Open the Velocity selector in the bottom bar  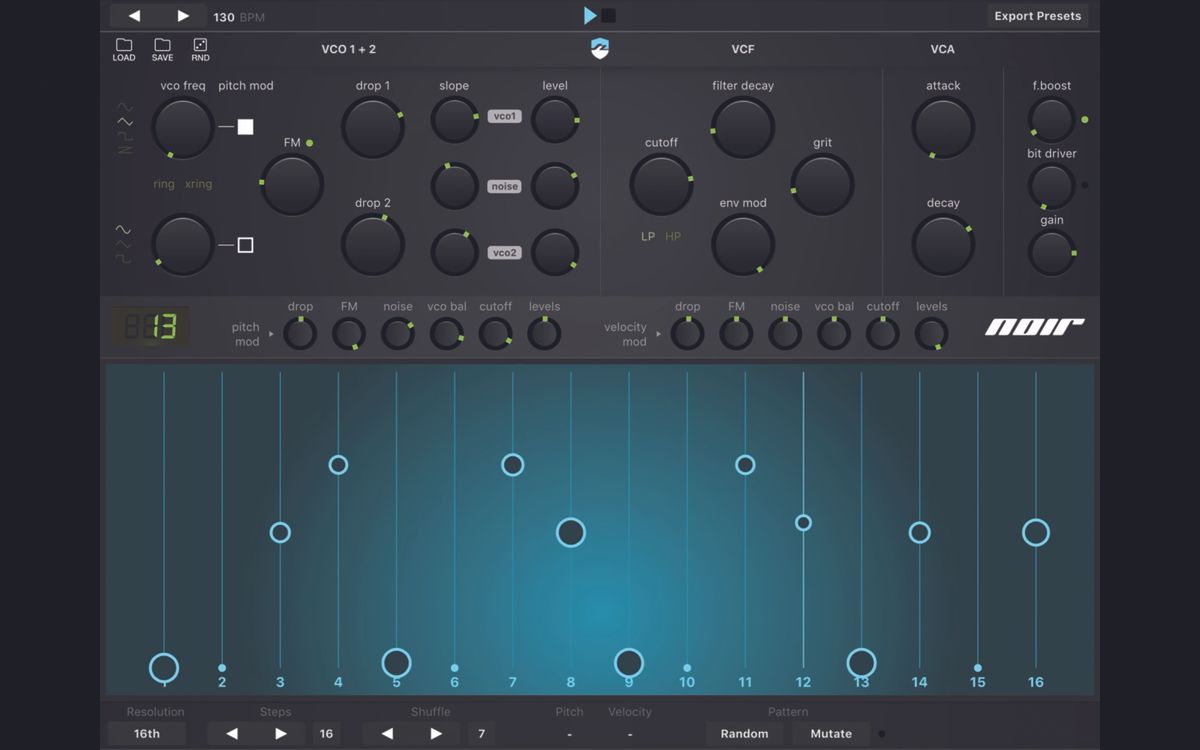pyautogui.click(x=629, y=733)
